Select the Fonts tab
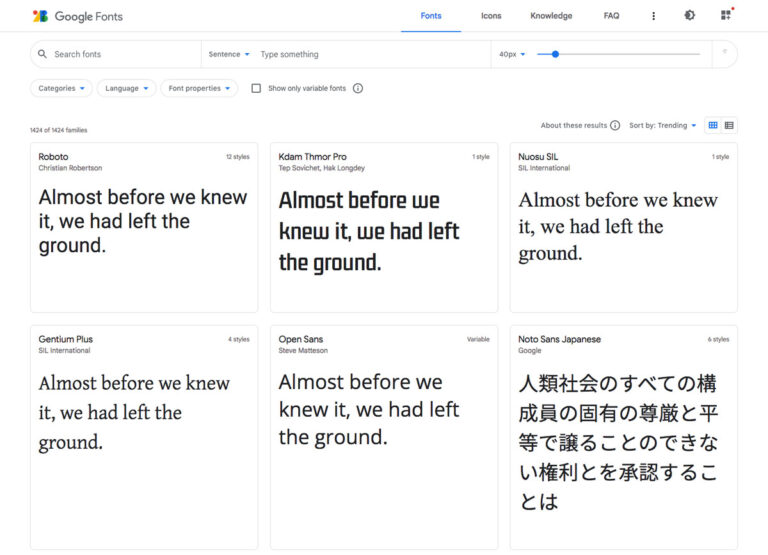The height and width of the screenshot is (555, 768). (431, 16)
